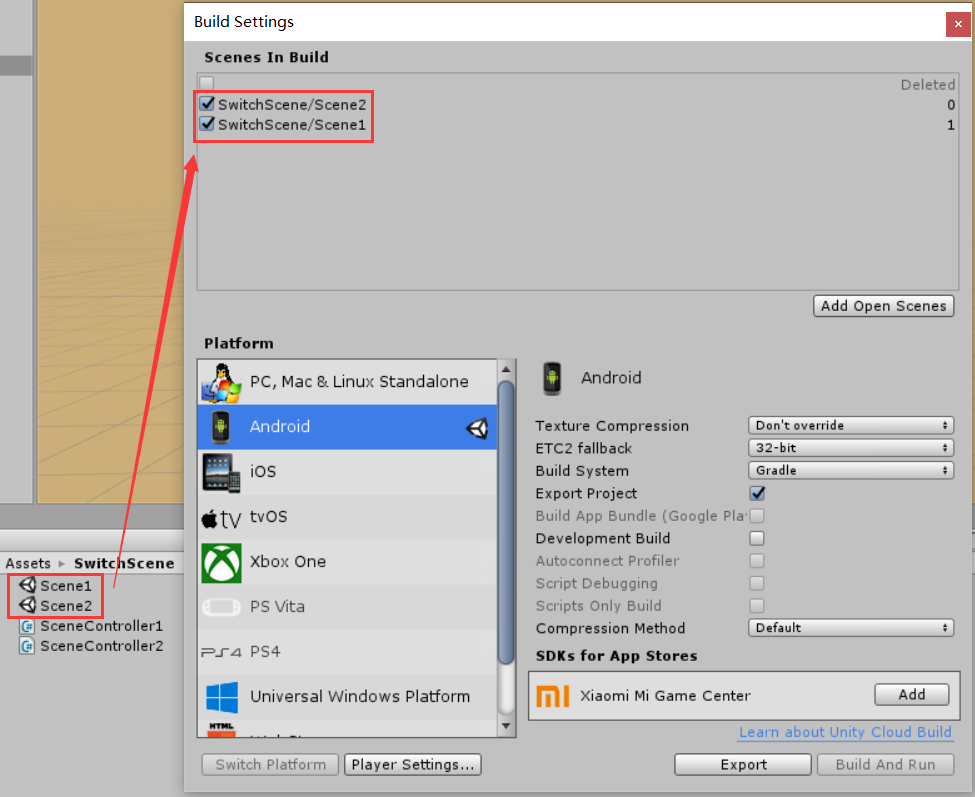975x797 pixels.
Task: Click the Scene2 Unity scene icon
Action: pos(27,605)
